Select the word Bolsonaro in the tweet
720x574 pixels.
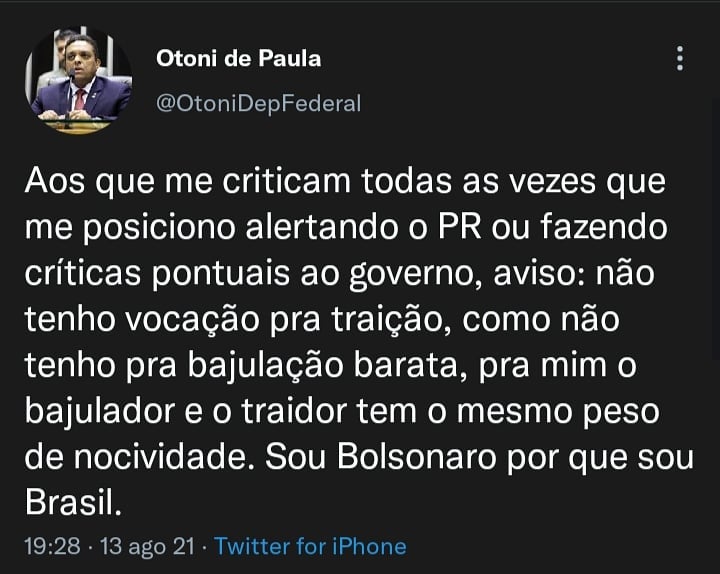click(x=417, y=457)
